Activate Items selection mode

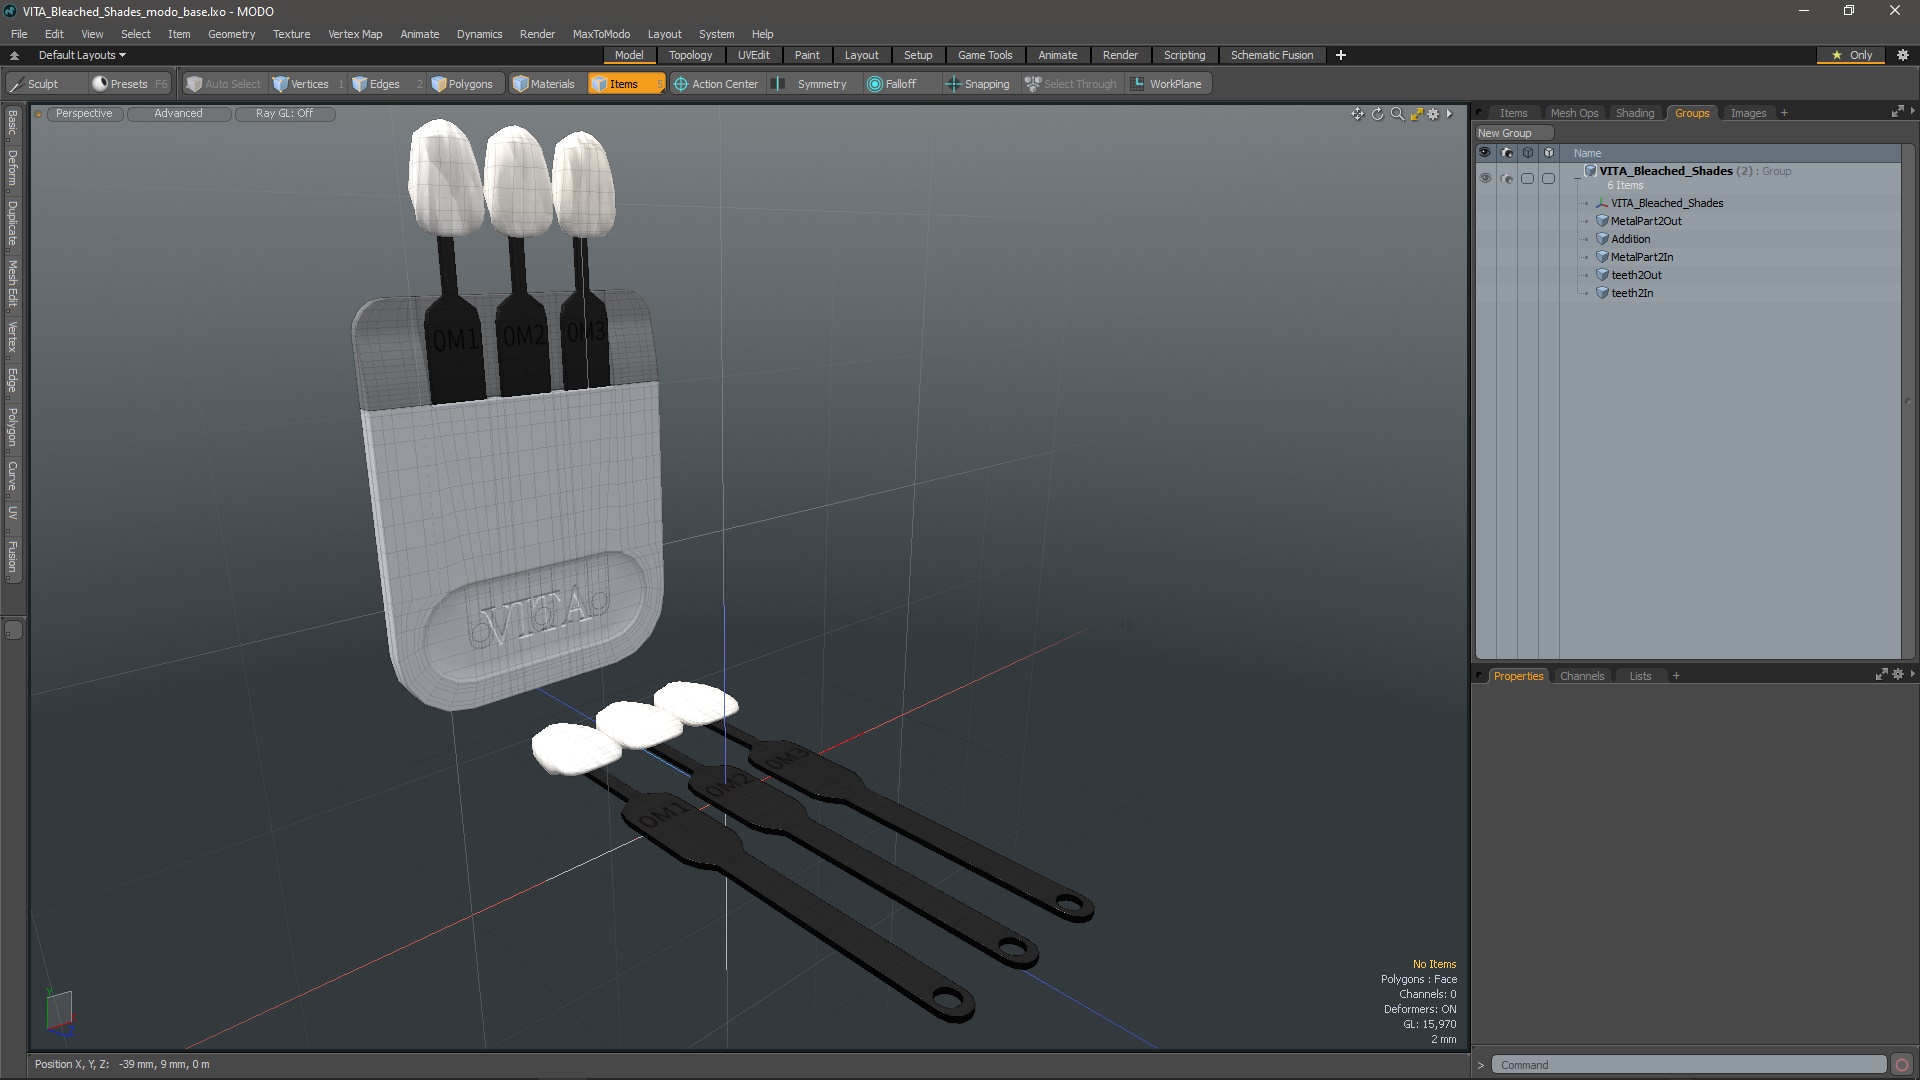(625, 84)
